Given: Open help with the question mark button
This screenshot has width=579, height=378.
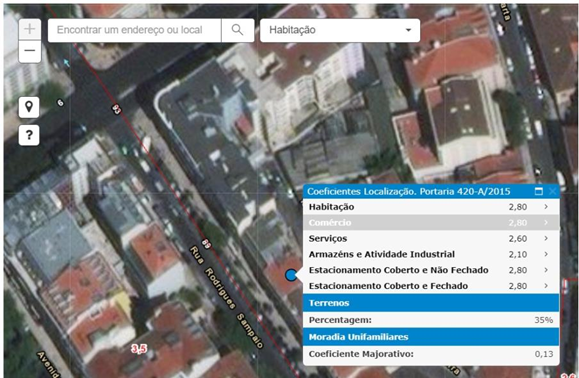Looking at the screenshot, I should coord(29,135).
